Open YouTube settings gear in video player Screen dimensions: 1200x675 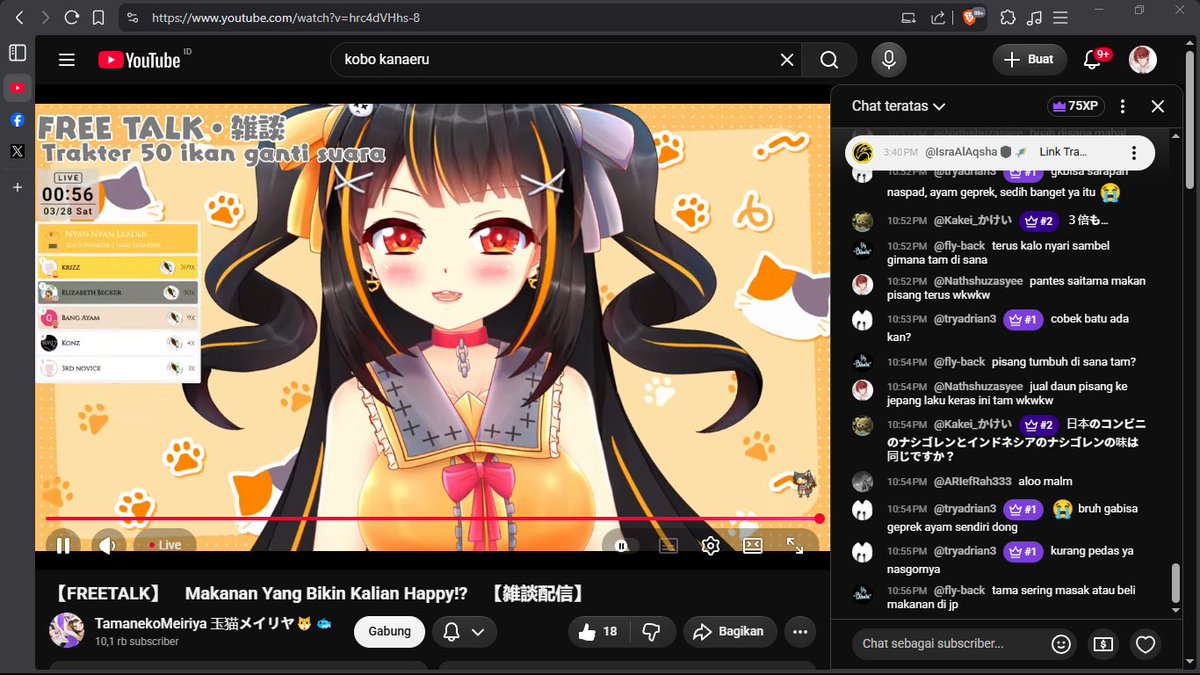[710, 545]
